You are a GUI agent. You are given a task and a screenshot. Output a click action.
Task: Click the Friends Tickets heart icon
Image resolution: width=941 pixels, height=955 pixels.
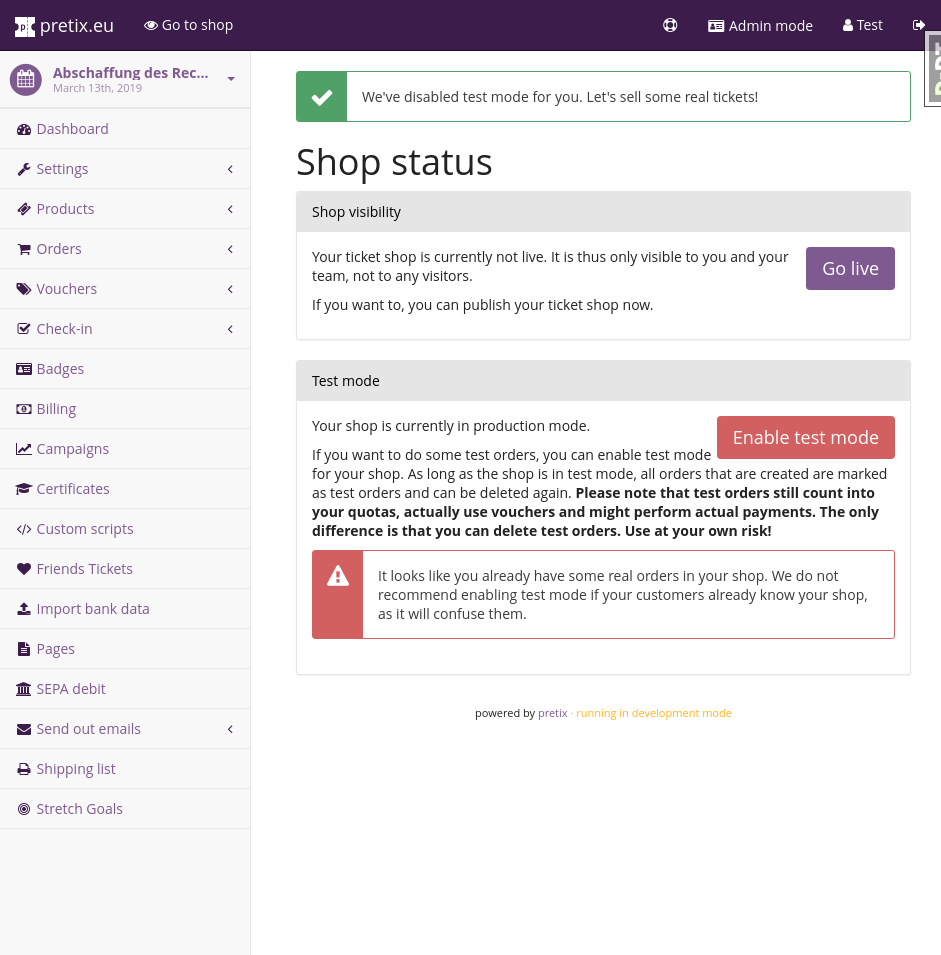point(24,569)
